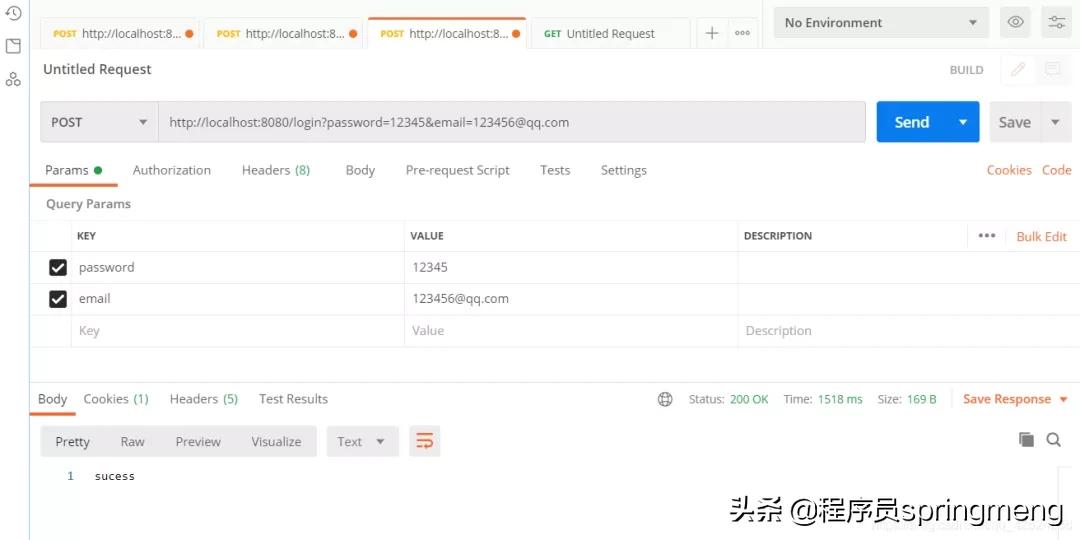Click the empty Description input cell
The height and width of the screenshot is (540, 1080).
click(908, 331)
